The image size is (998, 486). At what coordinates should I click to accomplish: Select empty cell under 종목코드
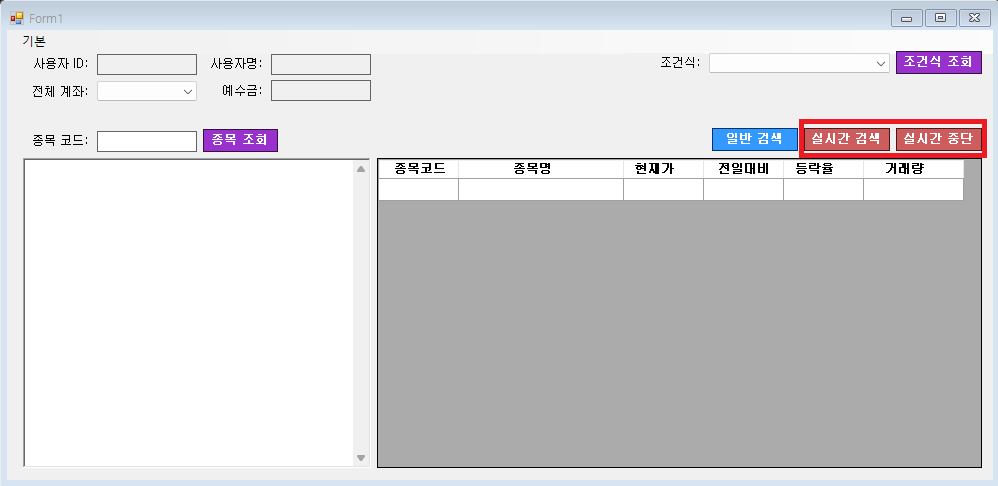click(418, 190)
